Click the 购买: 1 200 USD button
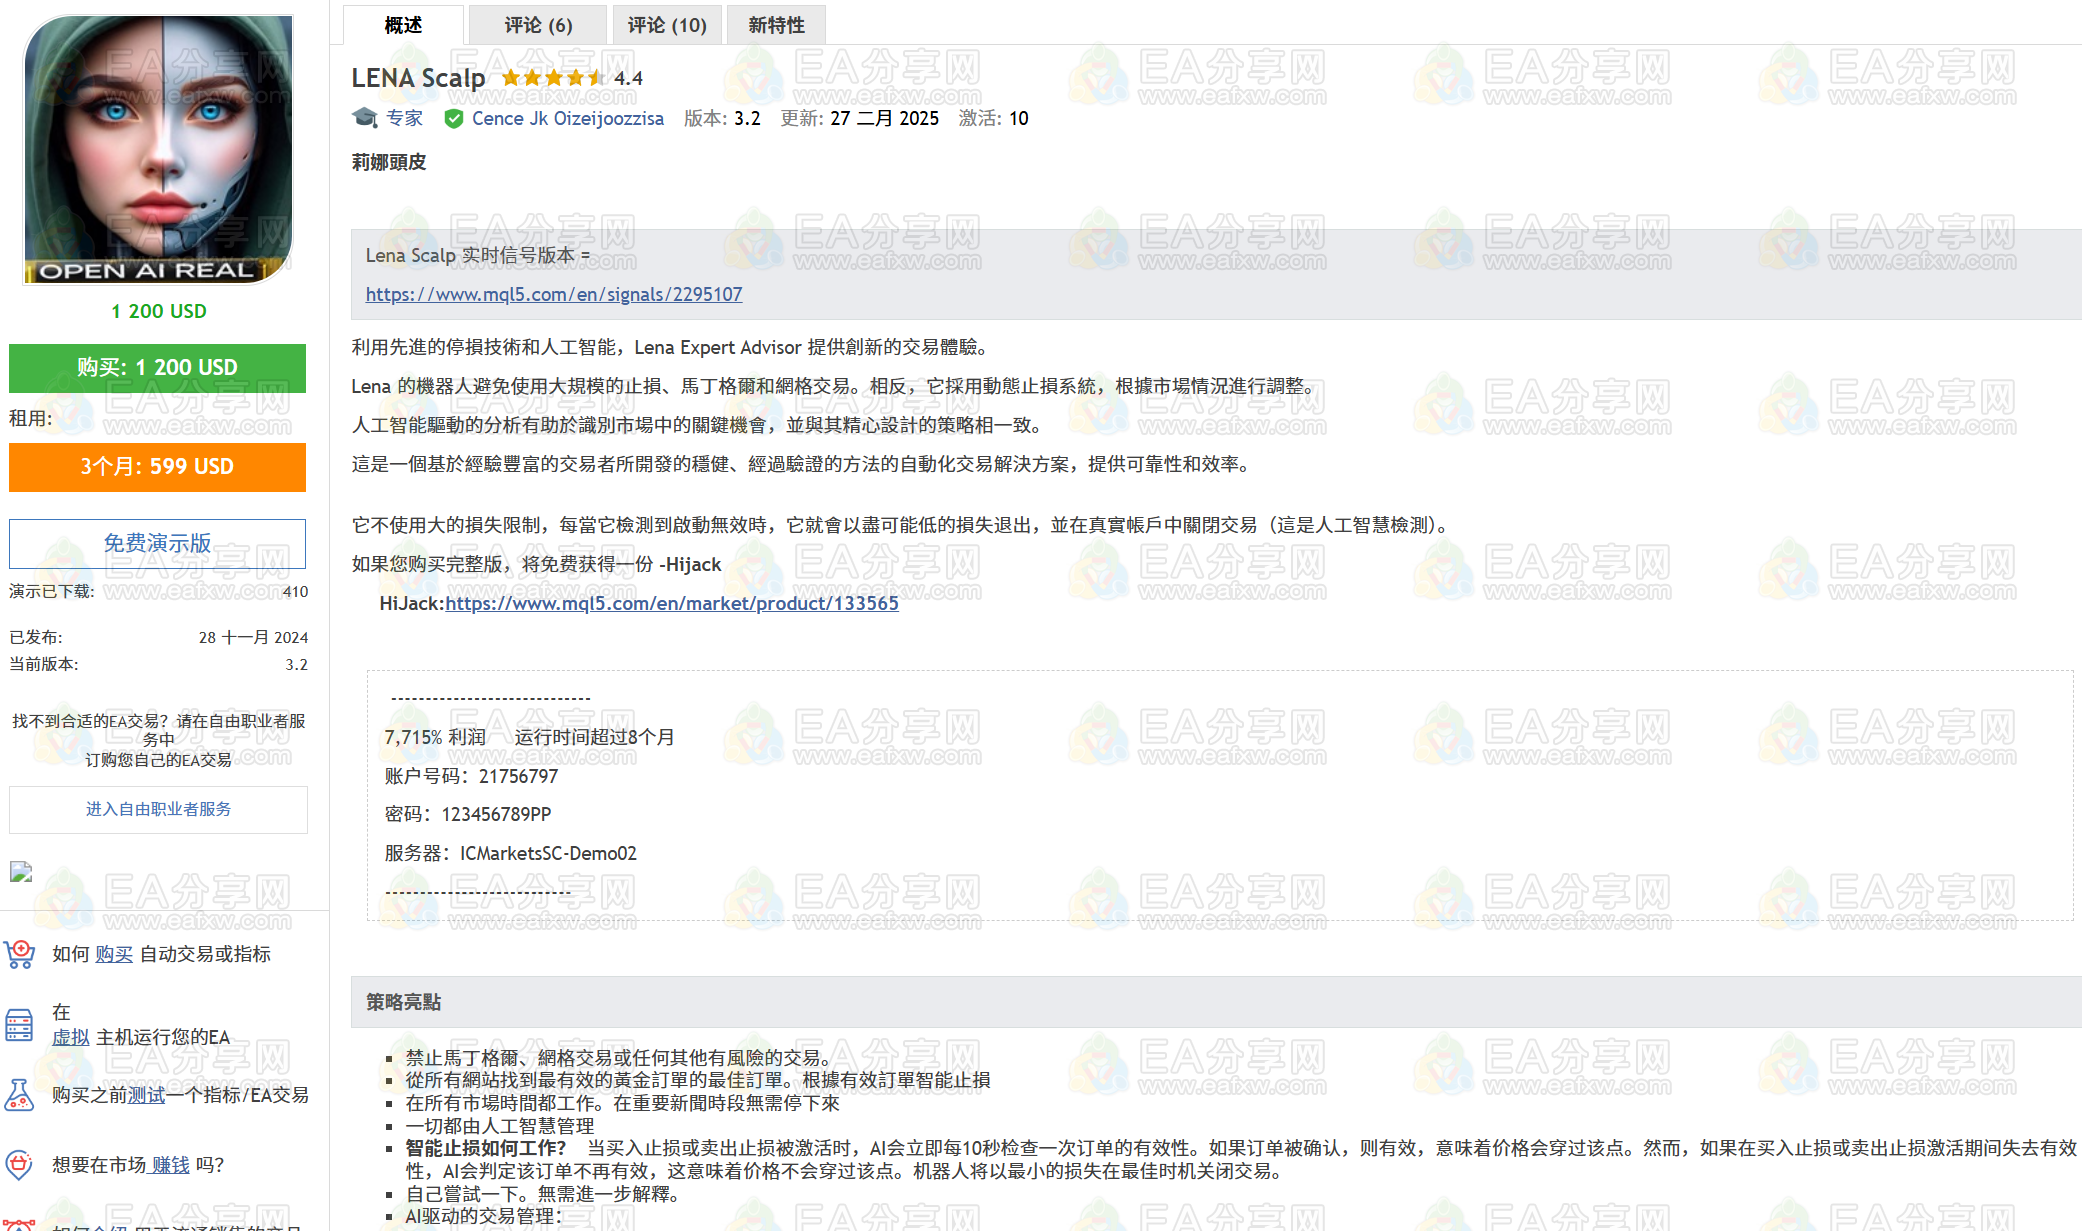Viewport: 2082px width, 1231px height. pyautogui.click(x=157, y=368)
